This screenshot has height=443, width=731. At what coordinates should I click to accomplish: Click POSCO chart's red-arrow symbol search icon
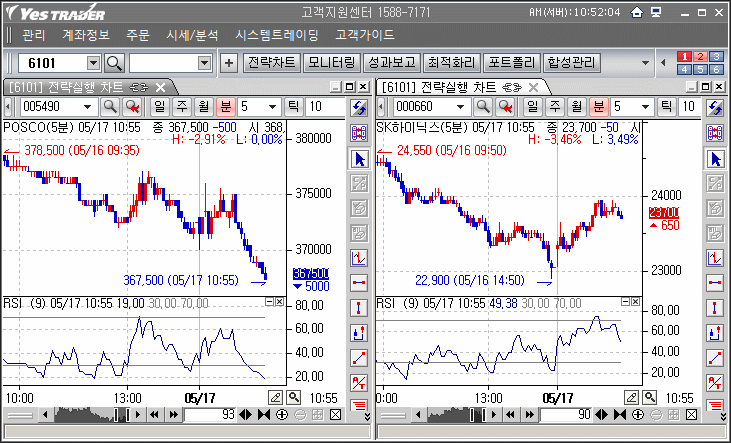(x=133, y=107)
